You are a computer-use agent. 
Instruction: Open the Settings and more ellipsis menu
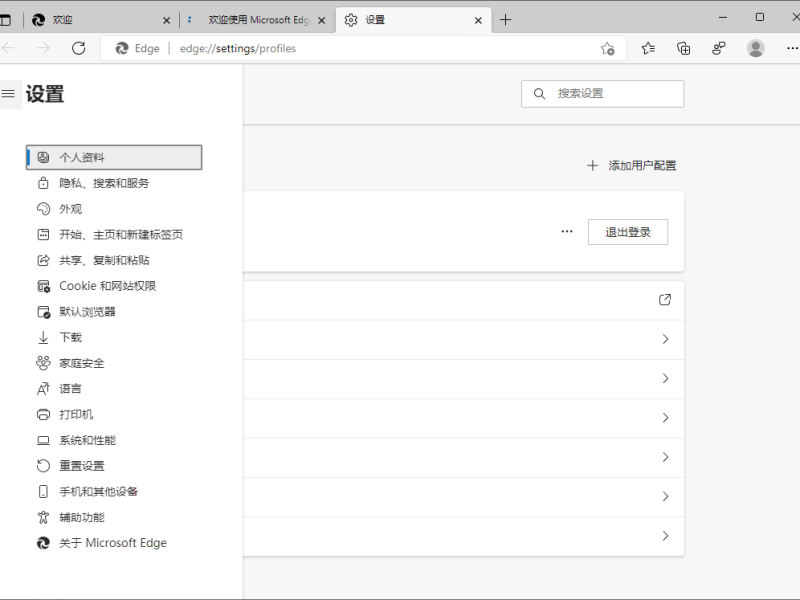click(x=792, y=48)
